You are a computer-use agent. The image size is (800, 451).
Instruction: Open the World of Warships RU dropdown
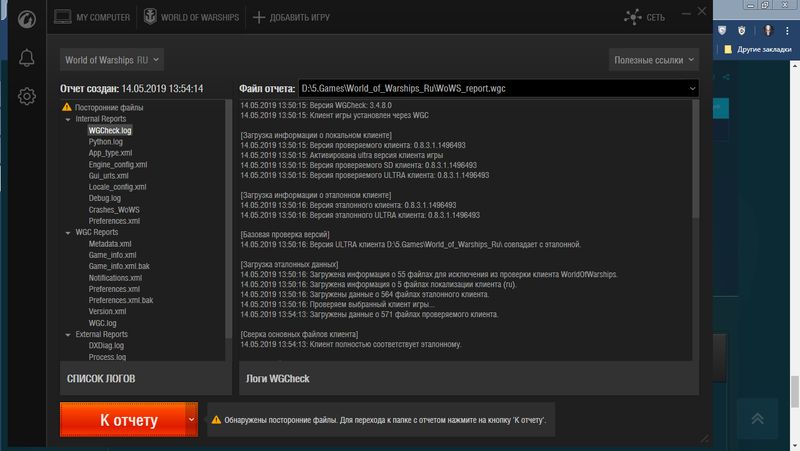coord(112,60)
